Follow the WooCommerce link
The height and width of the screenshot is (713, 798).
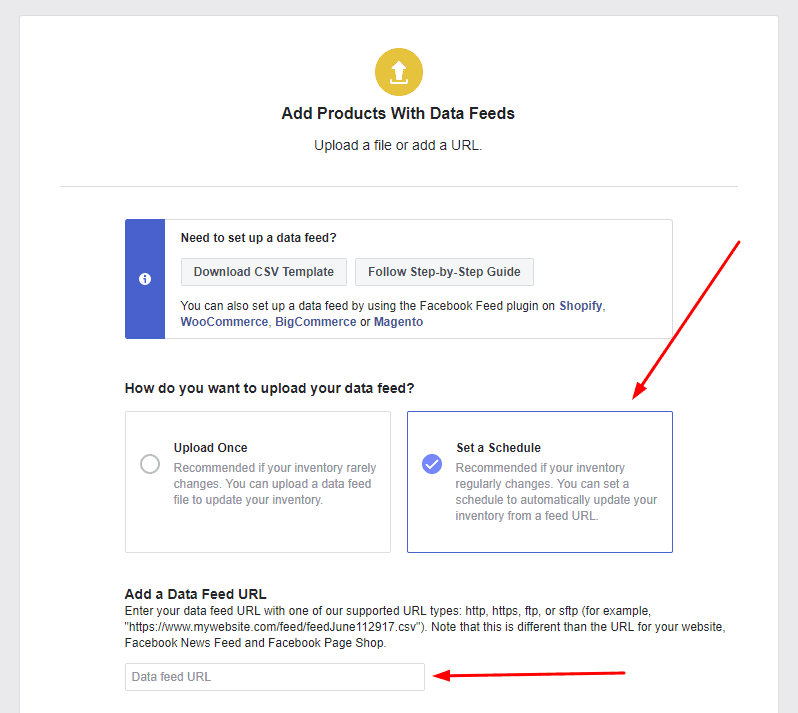[x=224, y=322]
